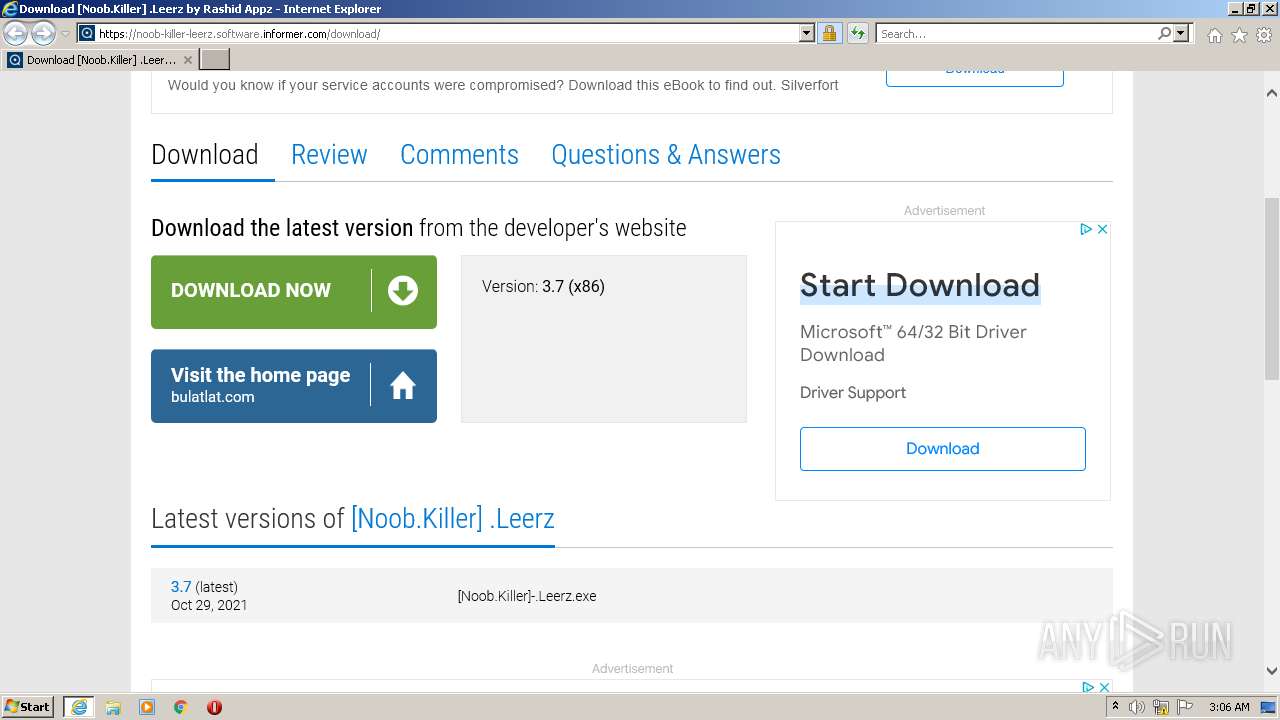The image size is (1280, 720).
Task: Switch to the Review tab
Action: click(x=329, y=155)
